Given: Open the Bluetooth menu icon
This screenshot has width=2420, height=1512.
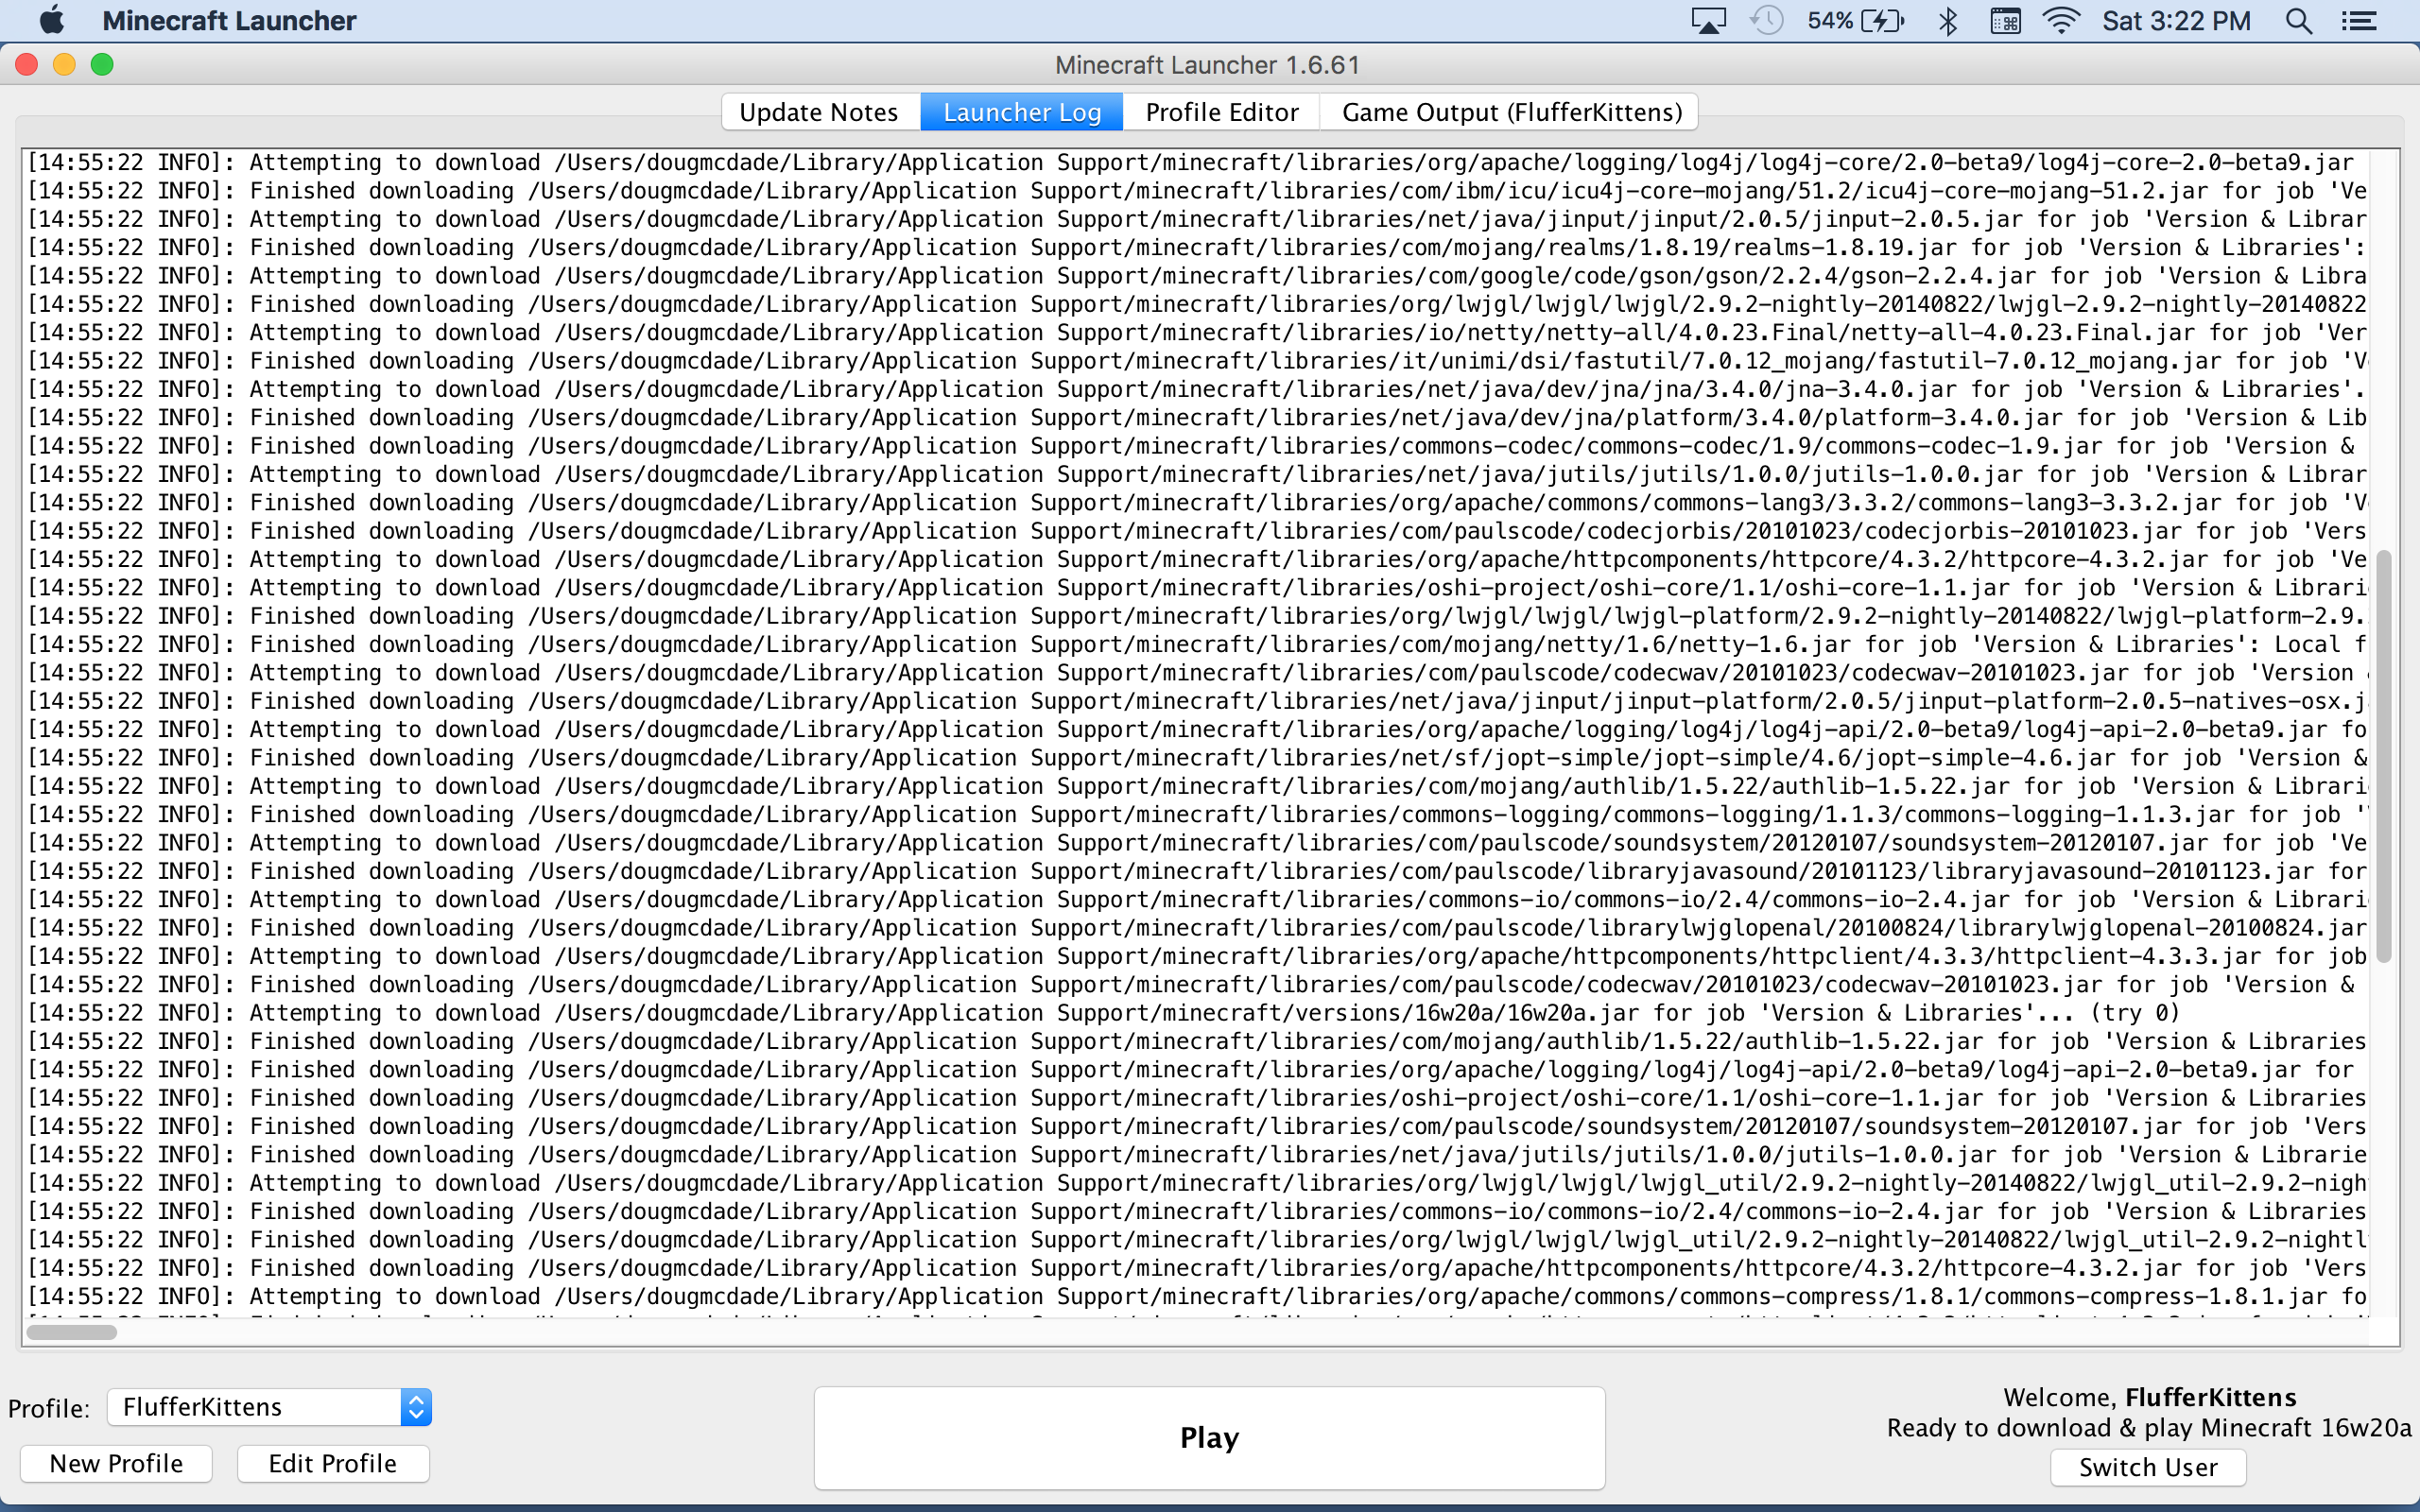Looking at the screenshot, I should tap(1947, 20).
